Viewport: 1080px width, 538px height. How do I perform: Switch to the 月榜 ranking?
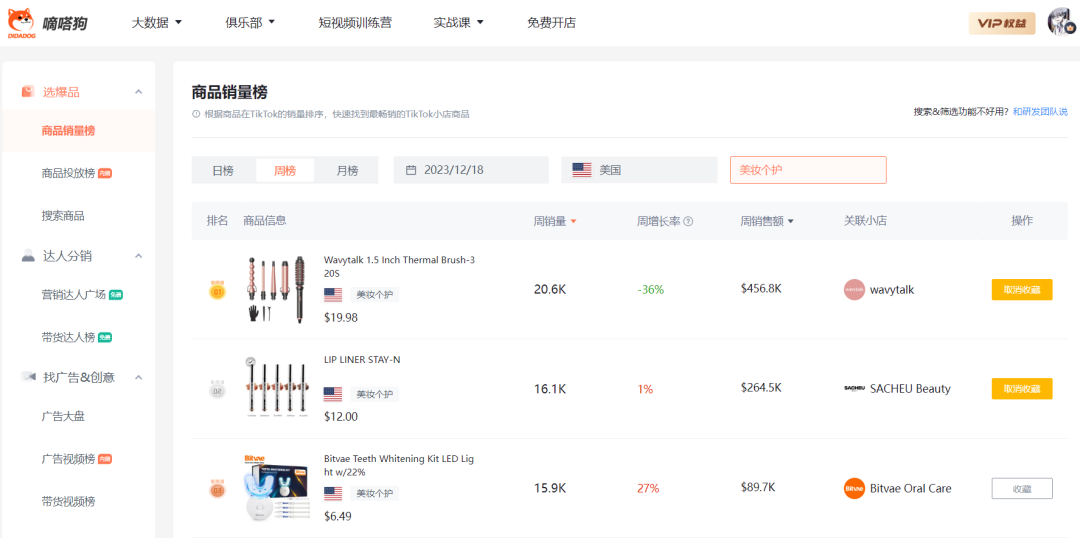click(x=347, y=170)
